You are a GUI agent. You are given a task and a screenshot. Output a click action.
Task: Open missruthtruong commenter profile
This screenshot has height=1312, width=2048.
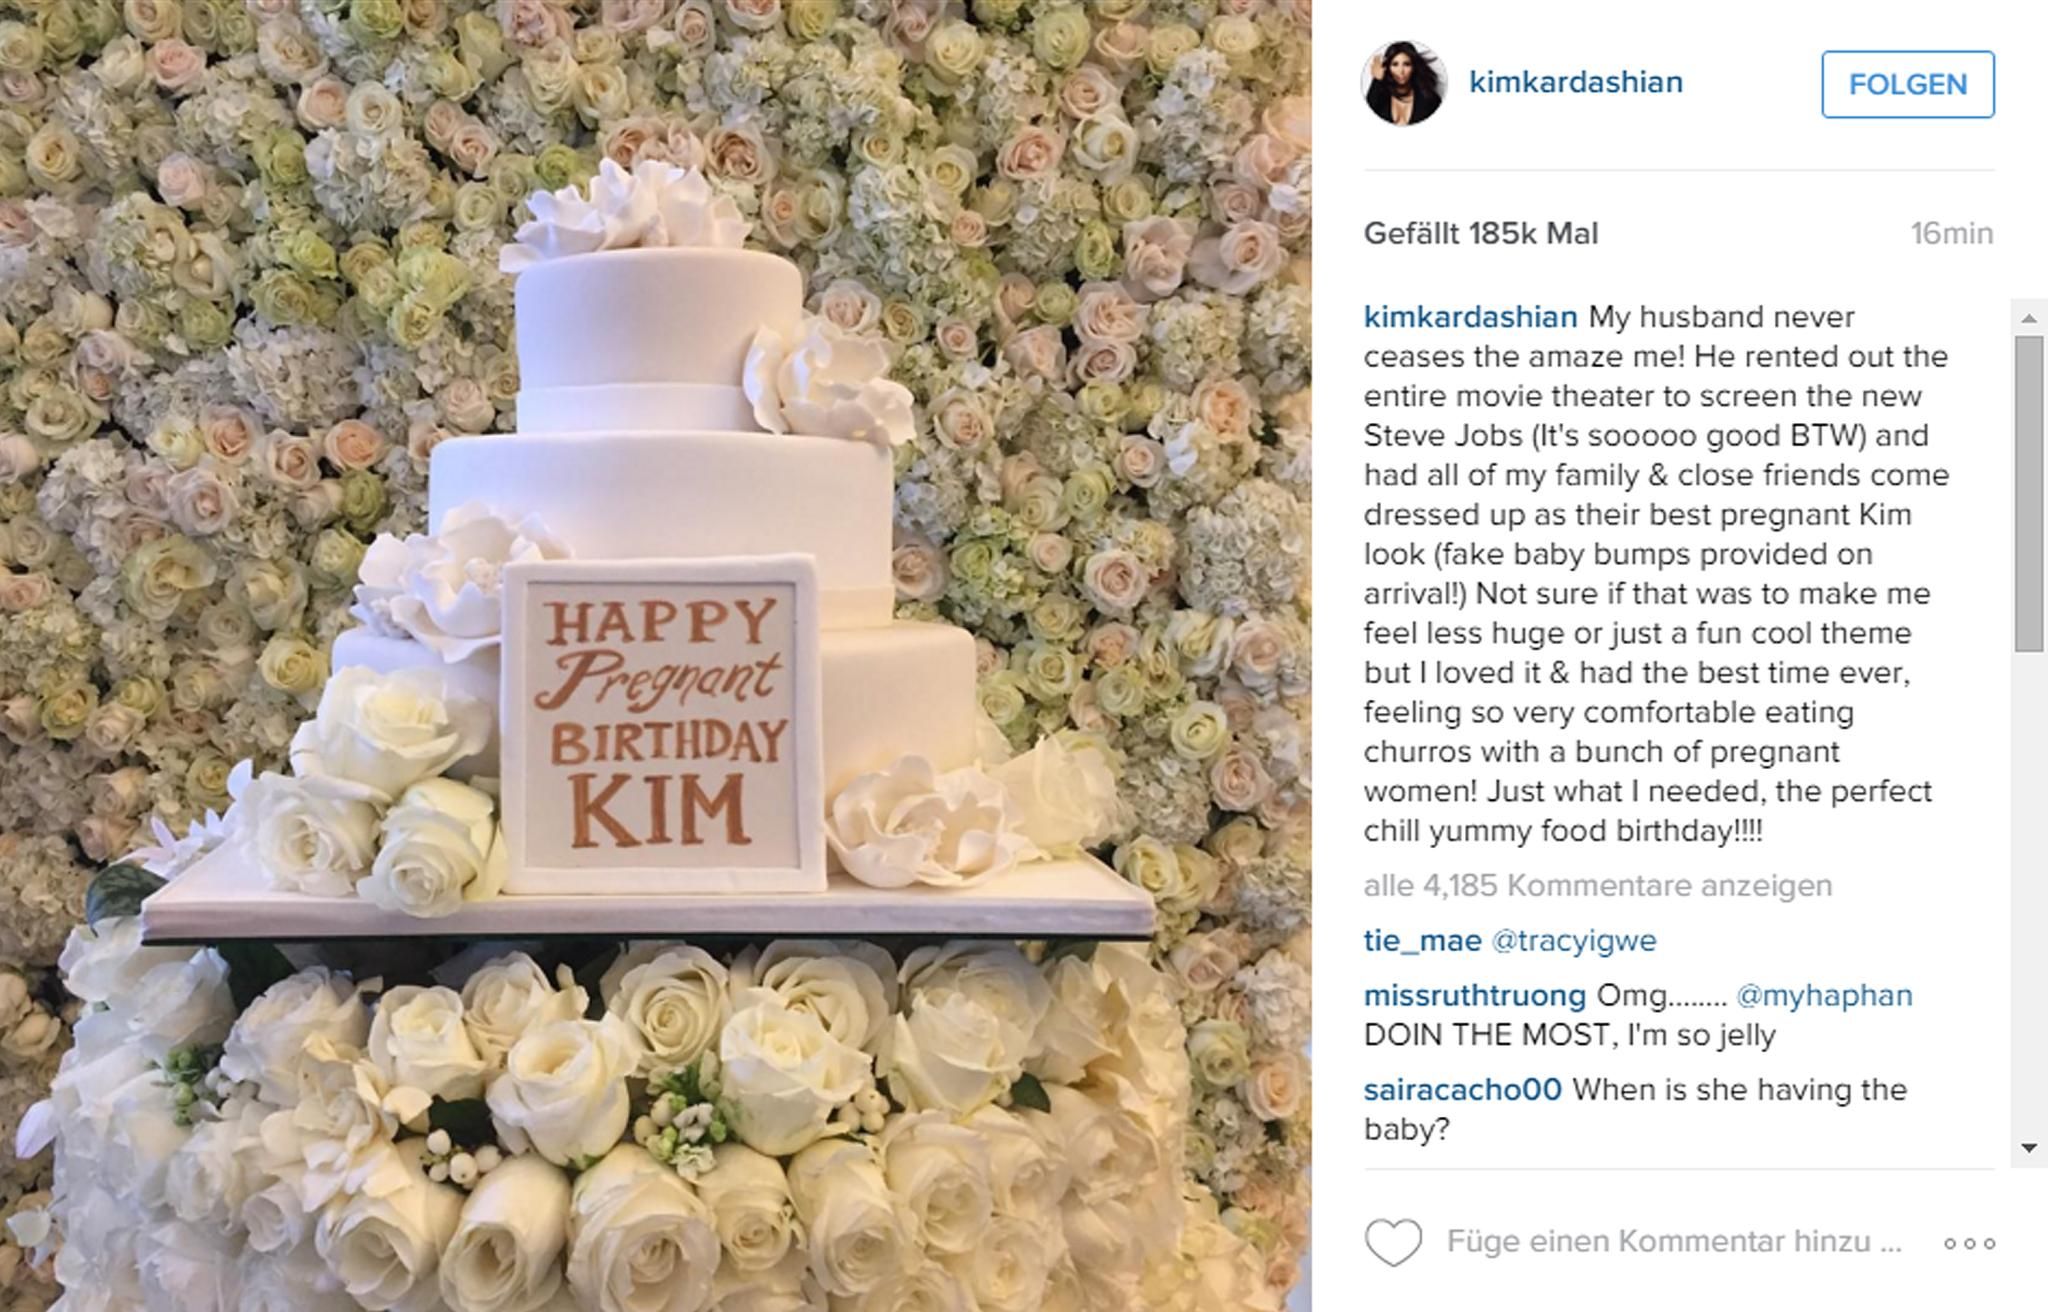[x=1474, y=995]
